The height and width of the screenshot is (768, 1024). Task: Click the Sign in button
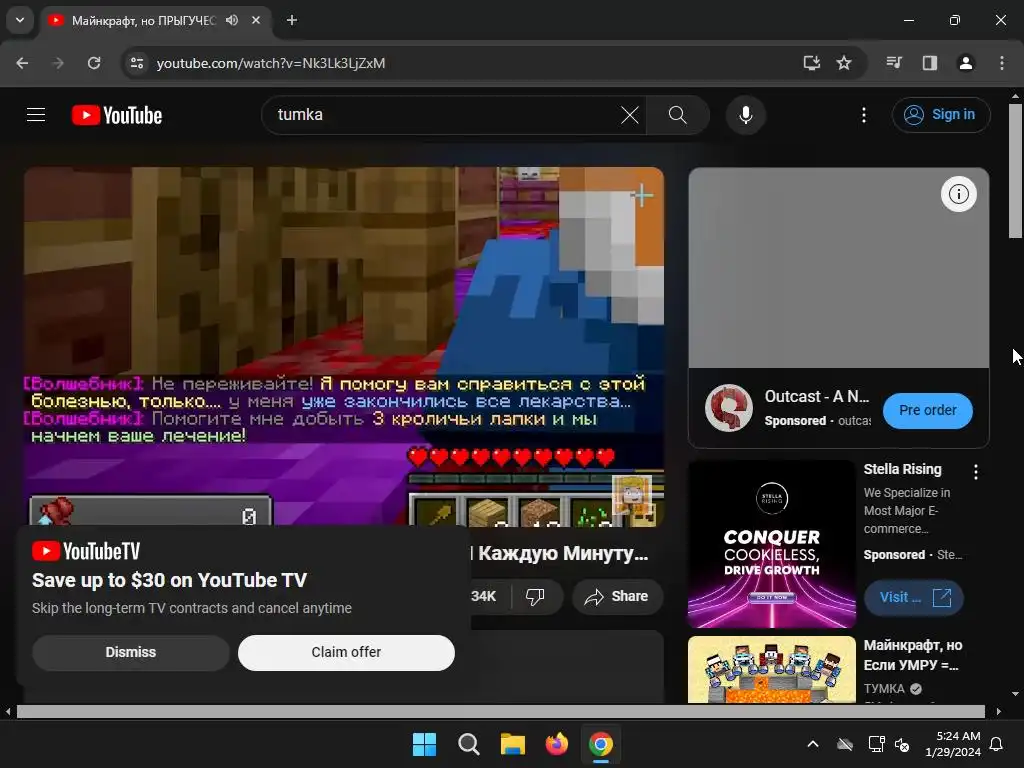tap(940, 115)
